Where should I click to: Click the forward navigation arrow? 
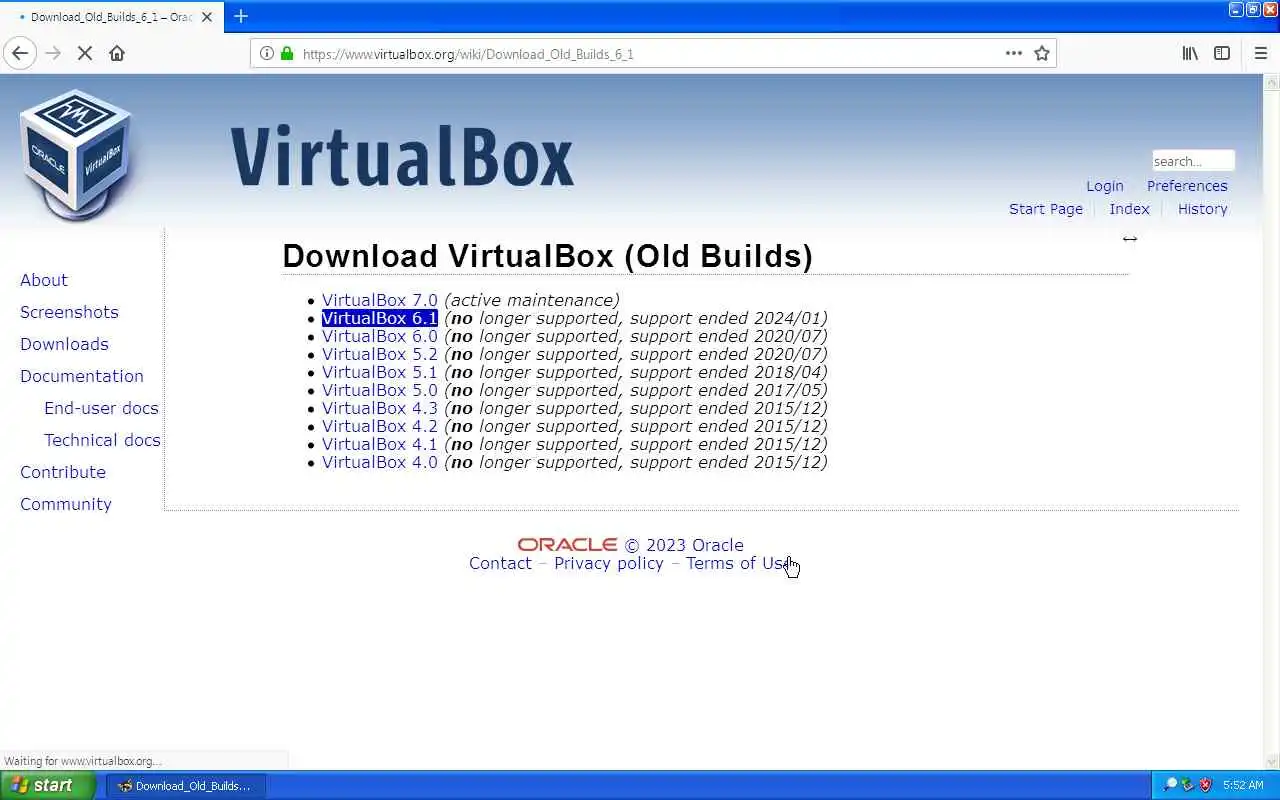54,53
